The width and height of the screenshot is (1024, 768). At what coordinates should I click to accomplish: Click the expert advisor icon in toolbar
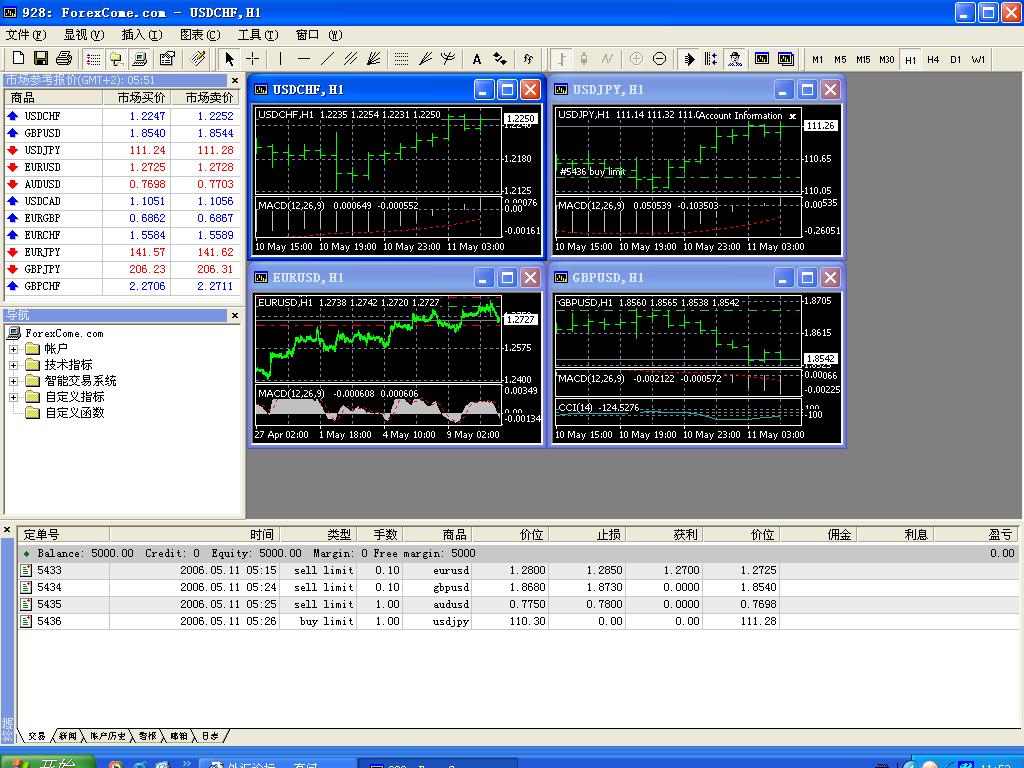(735, 59)
